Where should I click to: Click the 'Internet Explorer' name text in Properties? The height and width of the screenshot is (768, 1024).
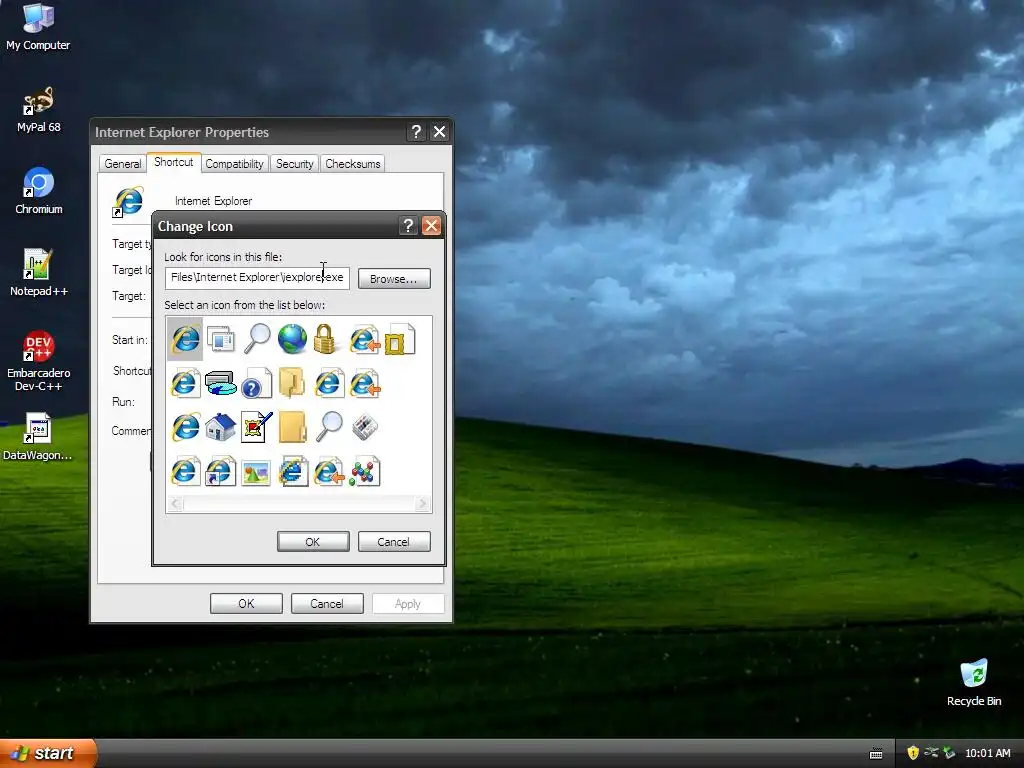pos(214,201)
